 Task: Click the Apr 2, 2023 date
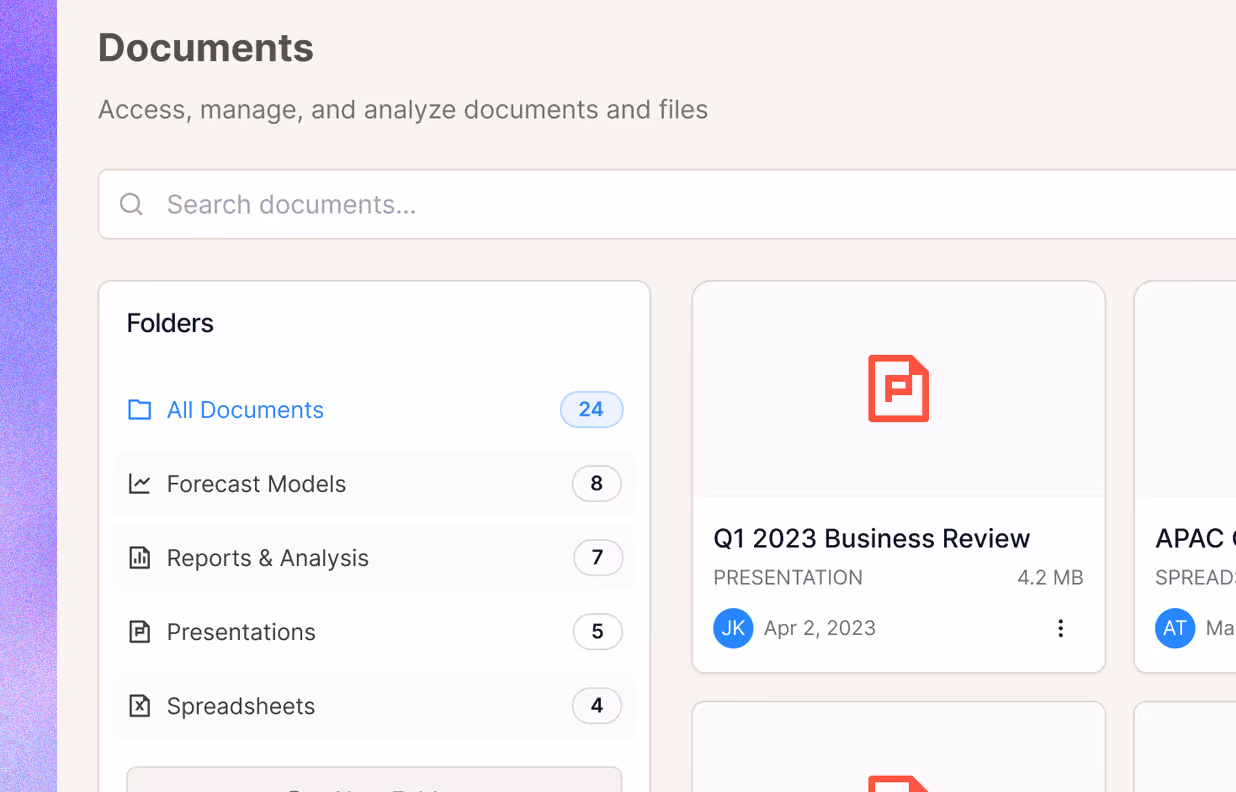[820, 628]
